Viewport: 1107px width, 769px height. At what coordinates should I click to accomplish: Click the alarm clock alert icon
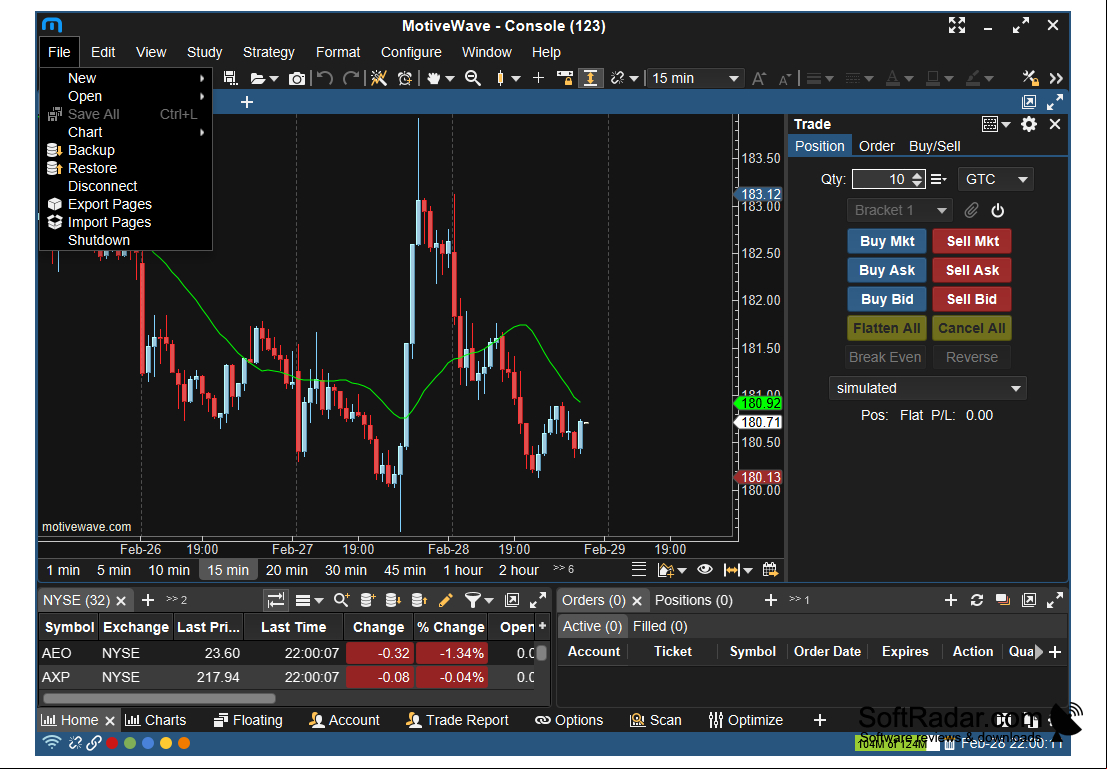coord(405,78)
